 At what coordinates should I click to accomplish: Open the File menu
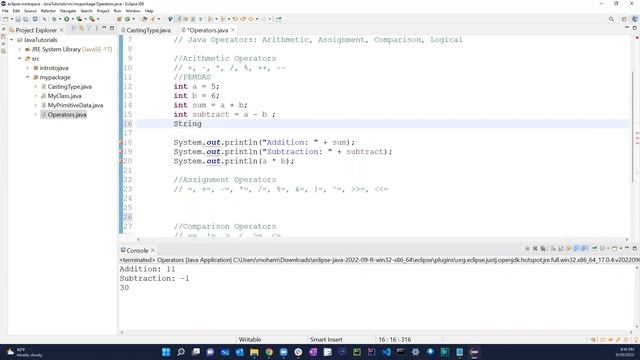(x=5, y=11)
